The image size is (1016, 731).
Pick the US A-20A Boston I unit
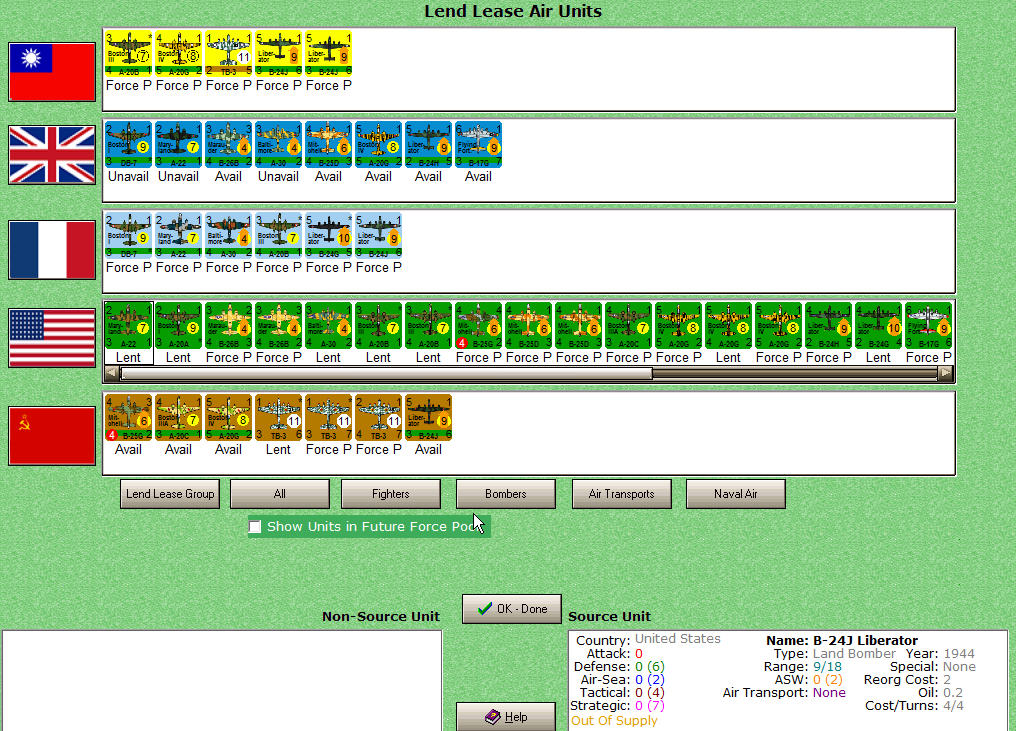pos(178,326)
